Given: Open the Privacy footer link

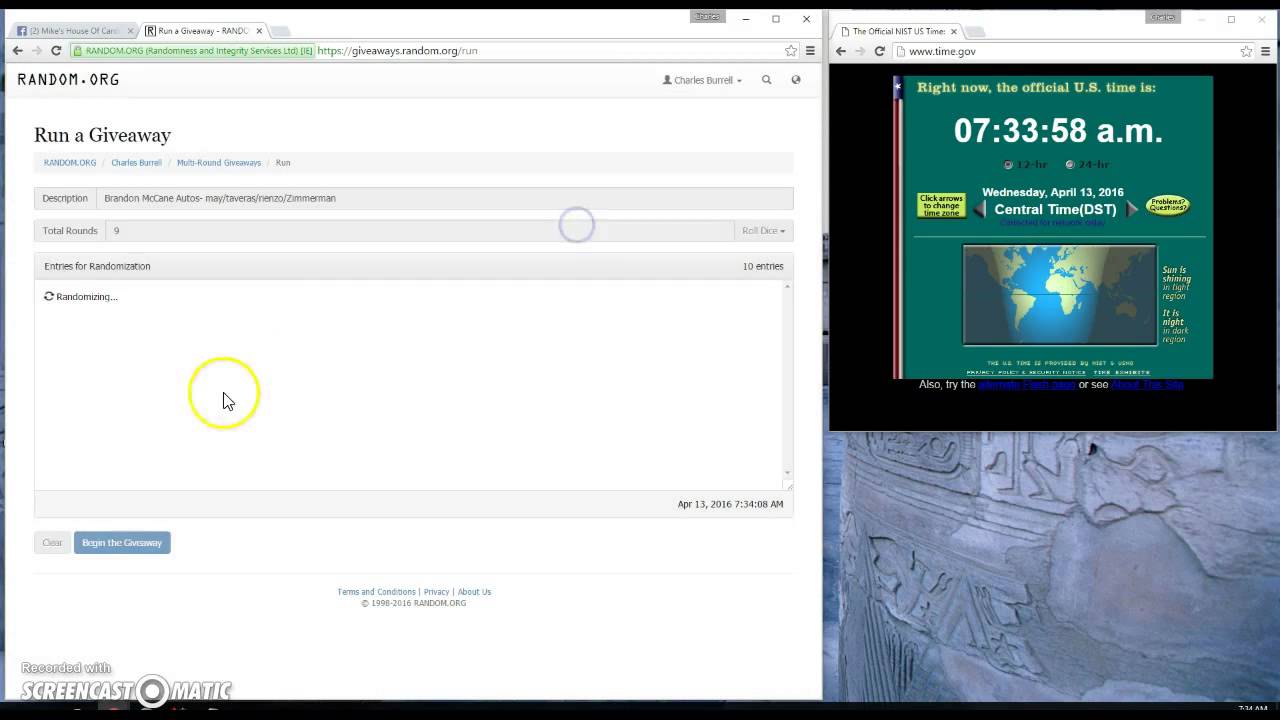Looking at the screenshot, I should pyautogui.click(x=436, y=592).
